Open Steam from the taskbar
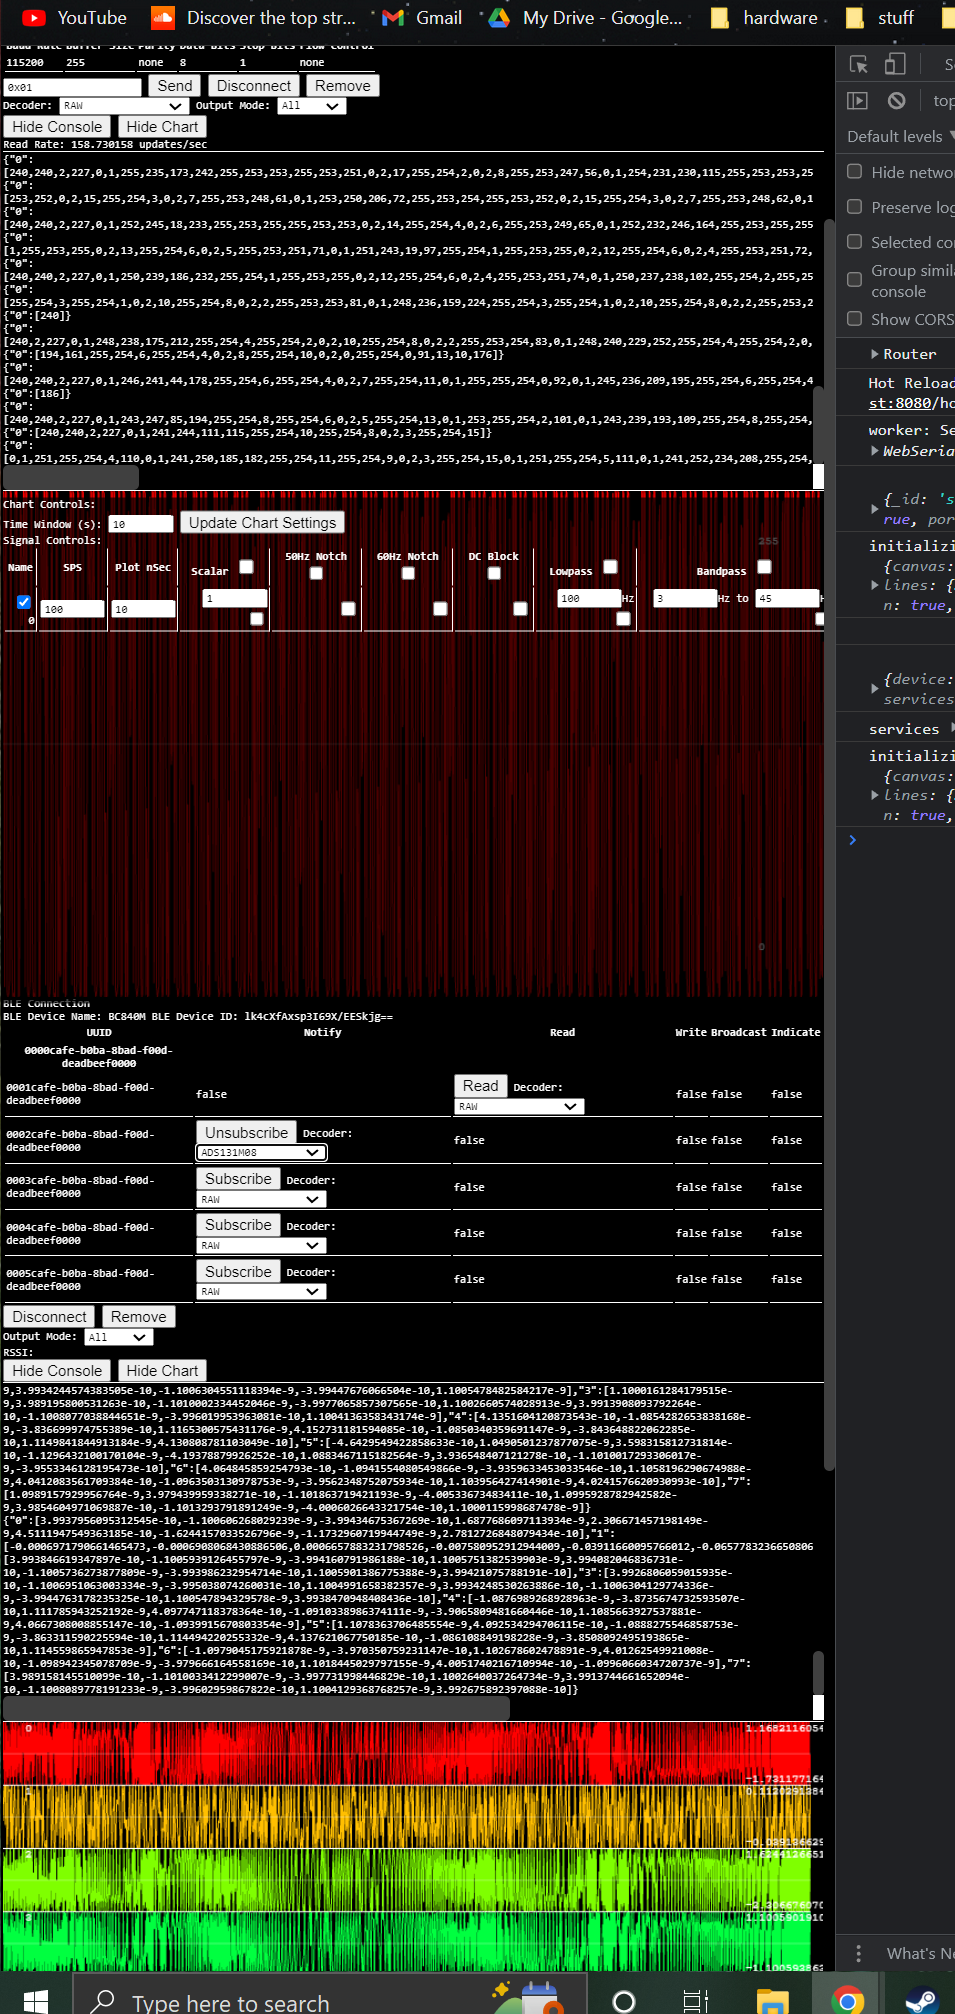Viewport: 955px width, 2014px height. 921,2000
